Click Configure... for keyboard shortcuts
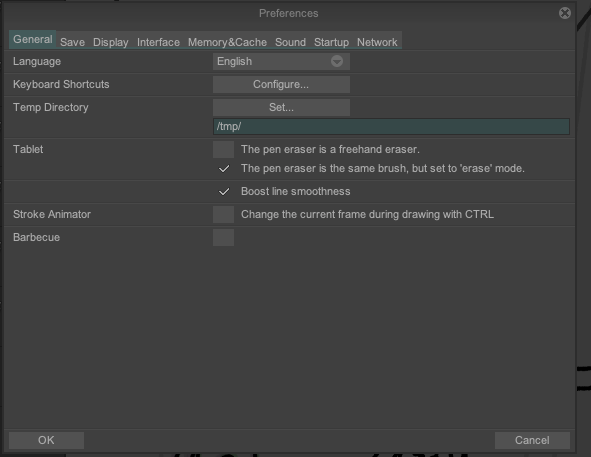Image resolution: width=591 pixels, height=457 pixels. coord(281,84)
